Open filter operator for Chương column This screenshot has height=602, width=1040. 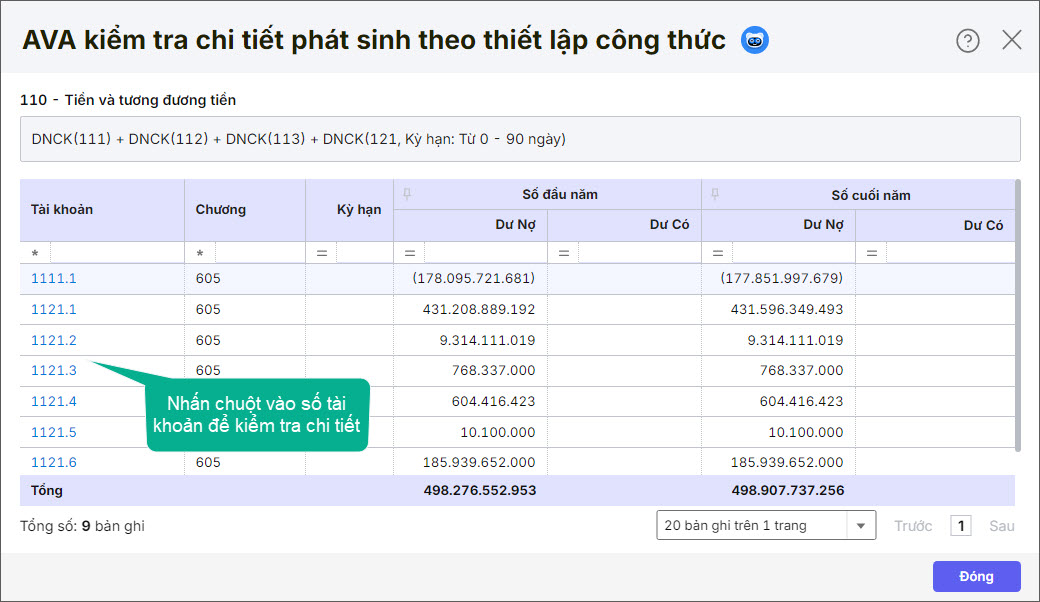click(x=200, y=254)
